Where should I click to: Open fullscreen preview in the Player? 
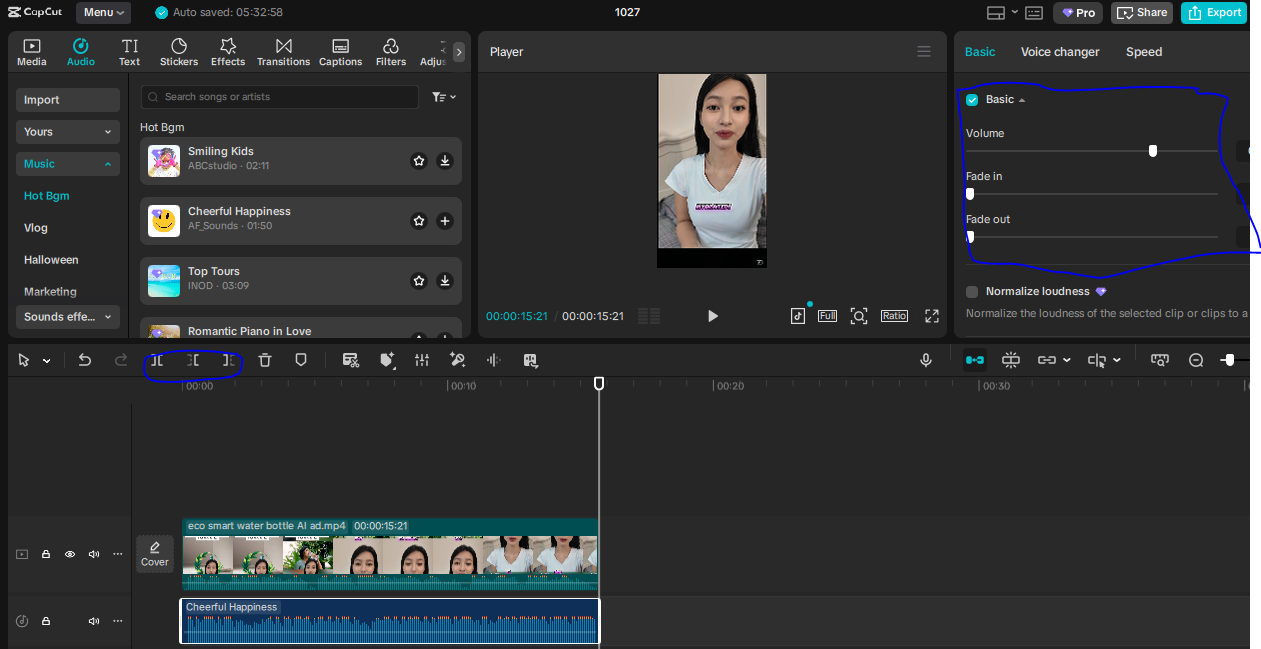[x=932, y=316]
